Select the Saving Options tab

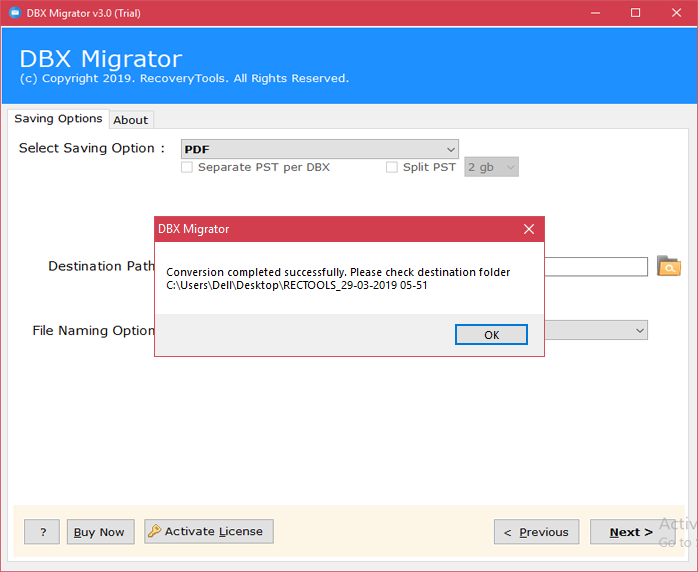click(x=58, y=119)
